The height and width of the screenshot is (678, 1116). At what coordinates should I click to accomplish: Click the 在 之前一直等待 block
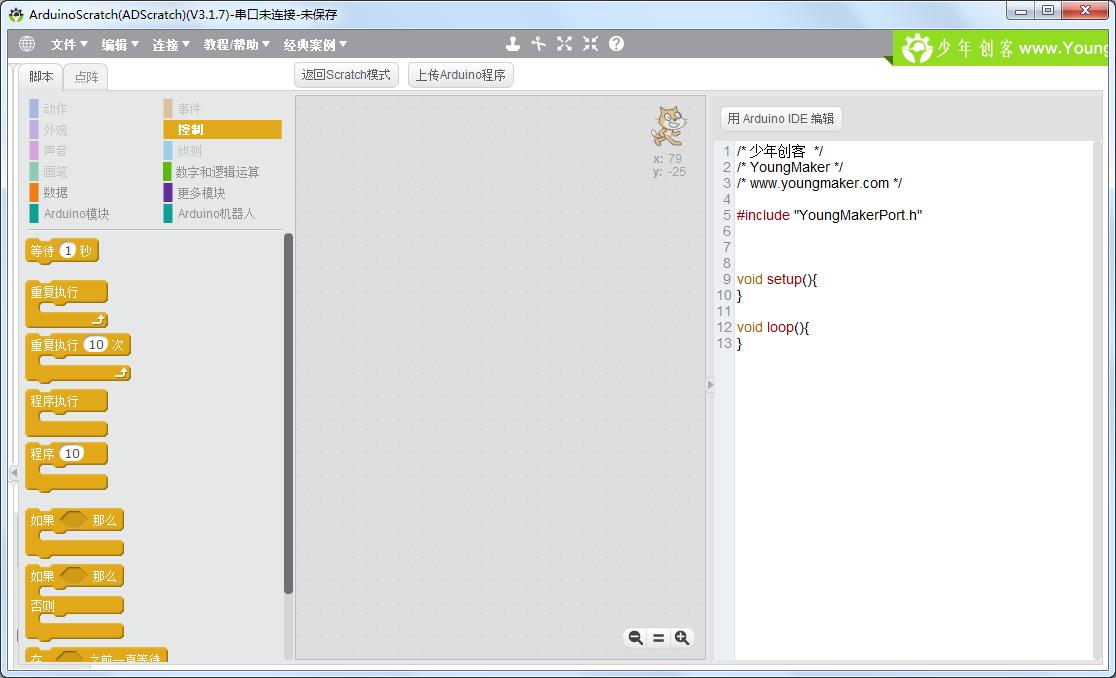point(96,655)
